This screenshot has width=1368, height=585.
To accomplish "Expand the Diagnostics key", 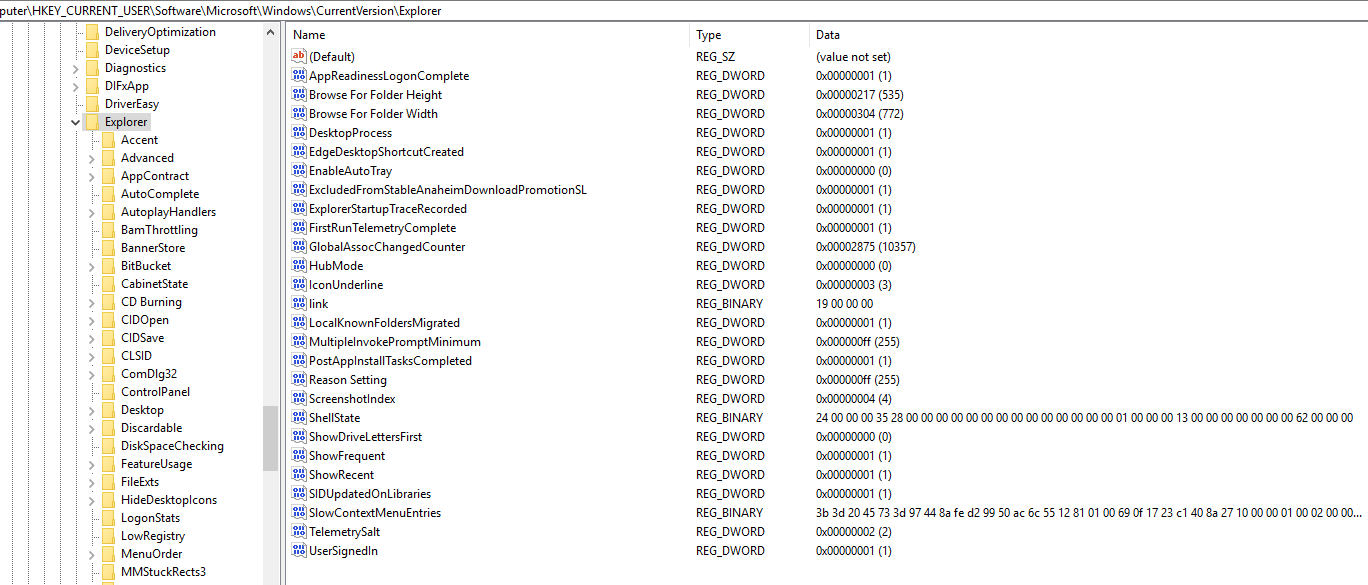I will click(76, 68).
